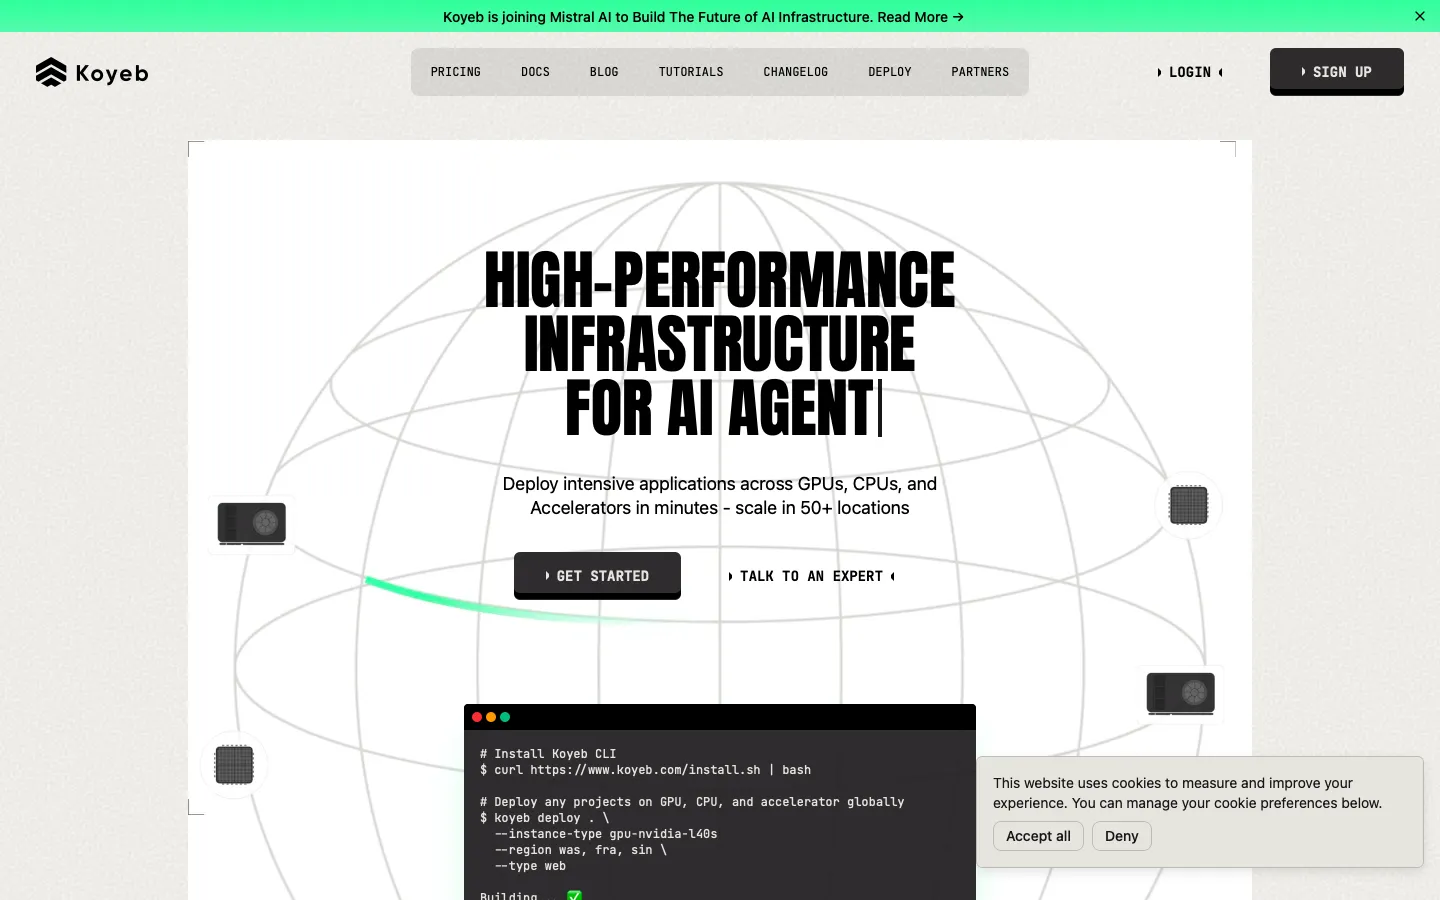Viewport: 1440px width, 900px height.
Task: Click the 'koyeb deploy . \' command line
Action: tap(544, 818)
